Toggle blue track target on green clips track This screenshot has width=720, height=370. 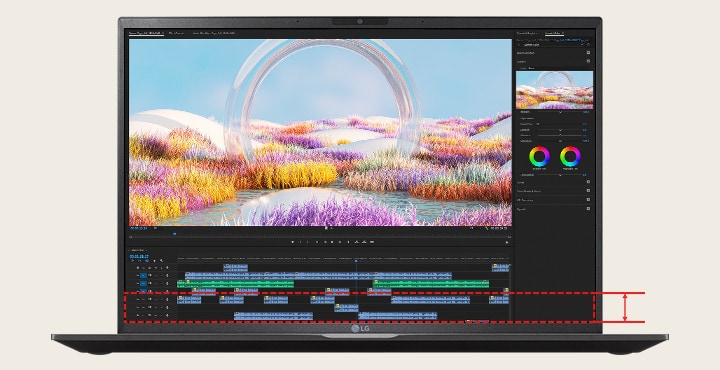[143, 283]
